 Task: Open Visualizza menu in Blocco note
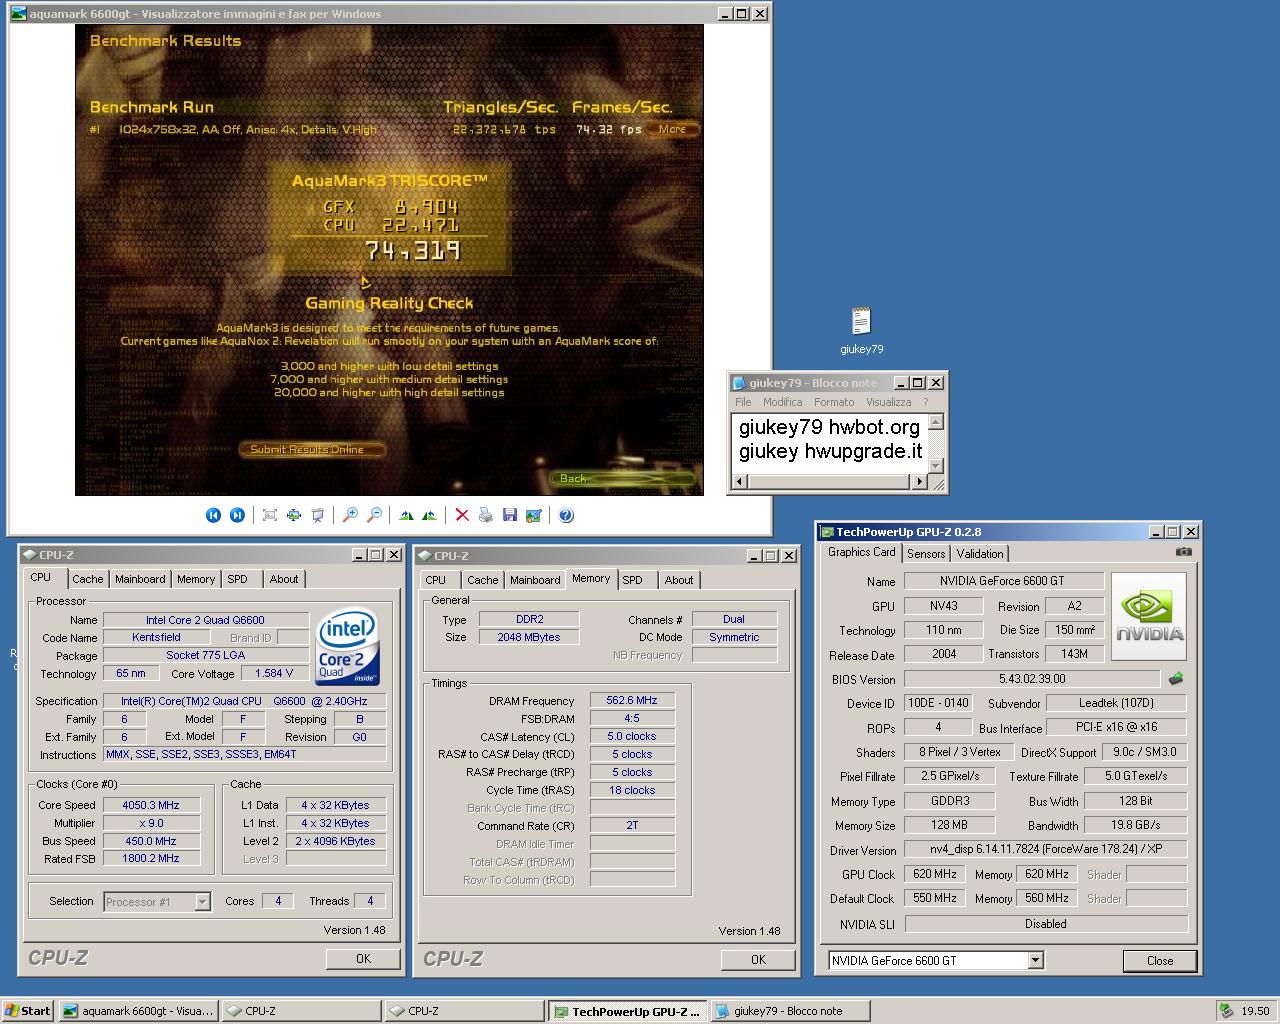[x=889, y=402]
